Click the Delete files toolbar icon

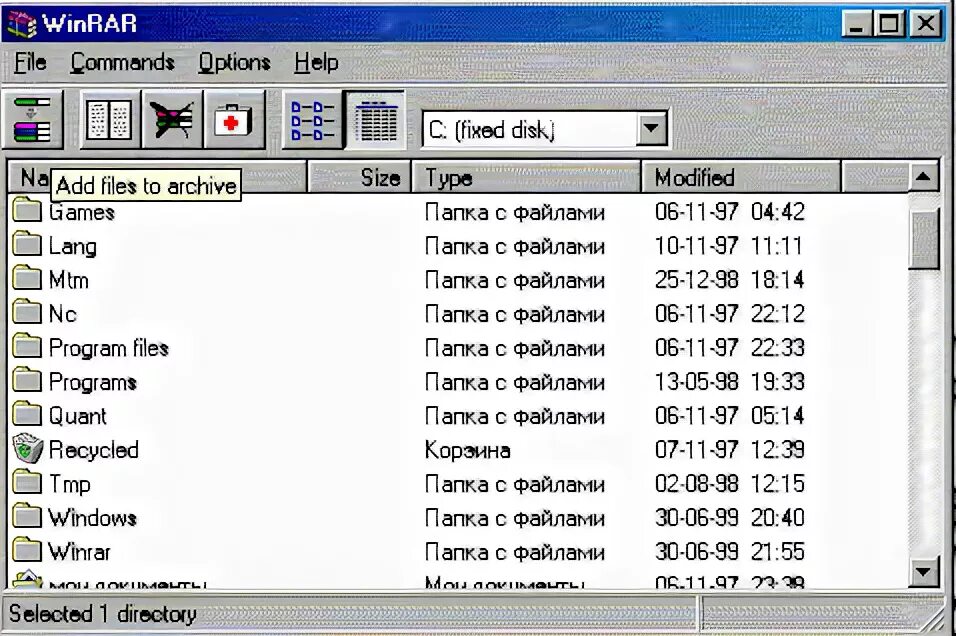pyautogui.click(x=173, y=120)
